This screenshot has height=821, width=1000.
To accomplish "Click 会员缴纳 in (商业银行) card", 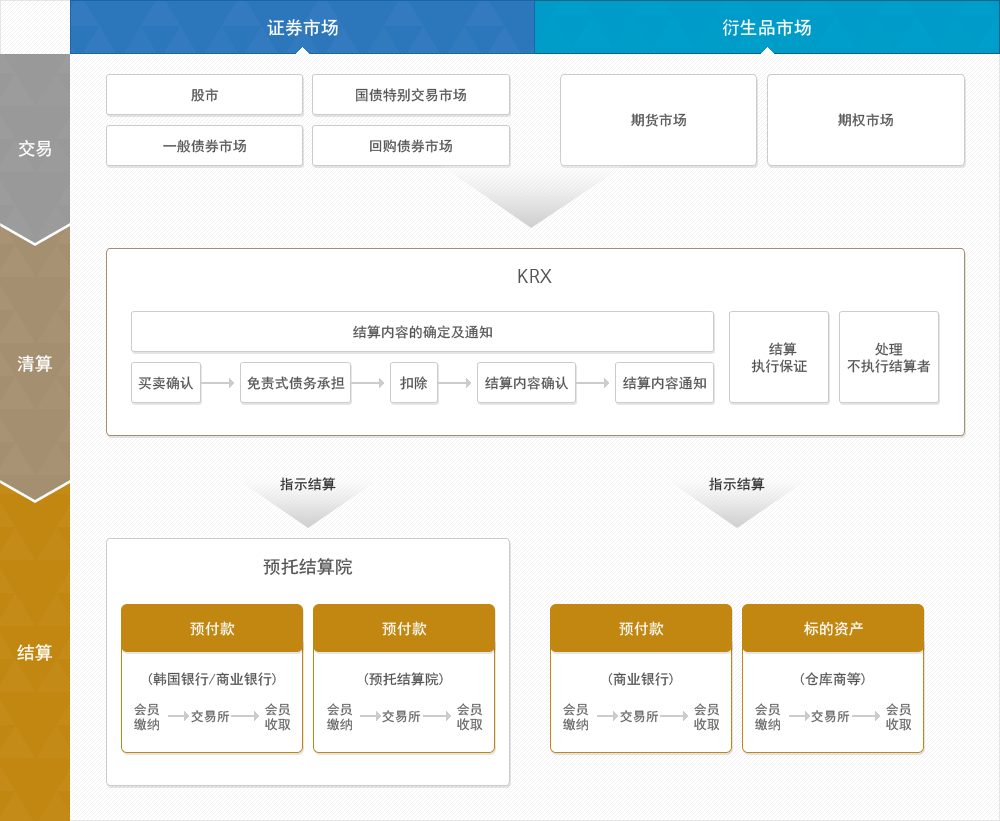I will pyautogui.click(x=575, y=716).
